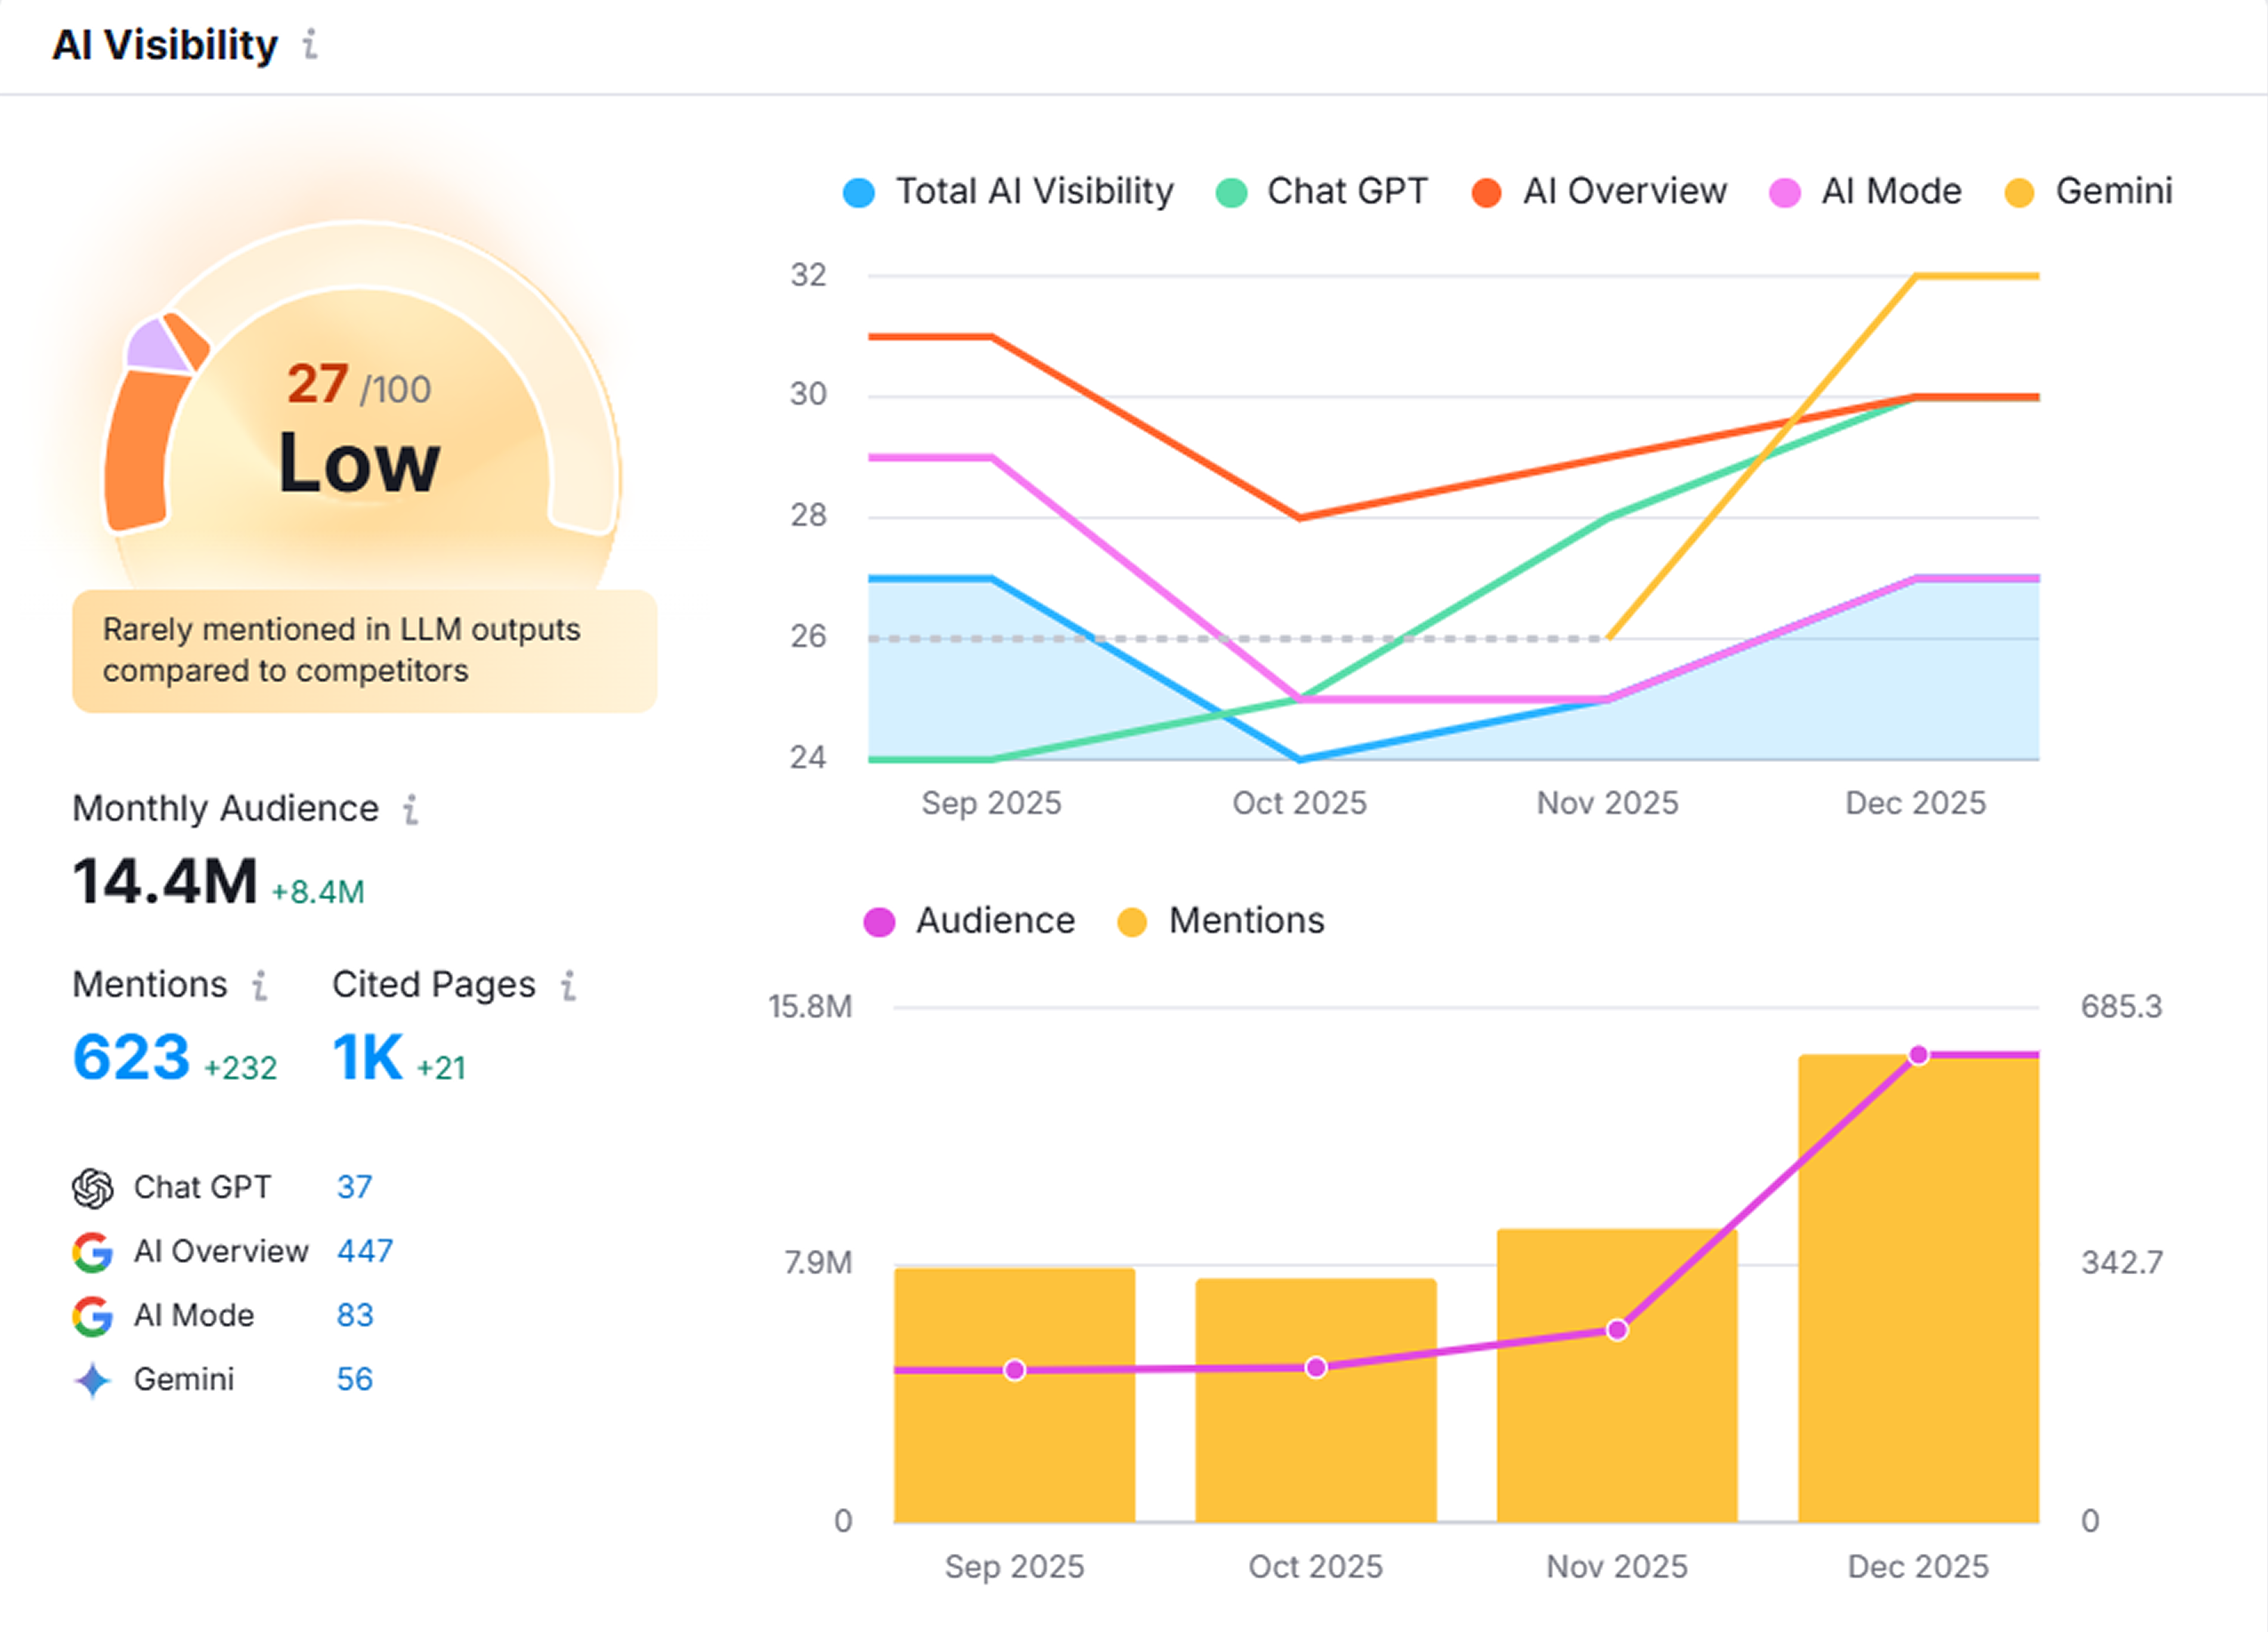The image size is (2268, 1632).
Task: Open Chat GPT mentions count 37
Action: pyautogui.click(x=354, y=1188)
